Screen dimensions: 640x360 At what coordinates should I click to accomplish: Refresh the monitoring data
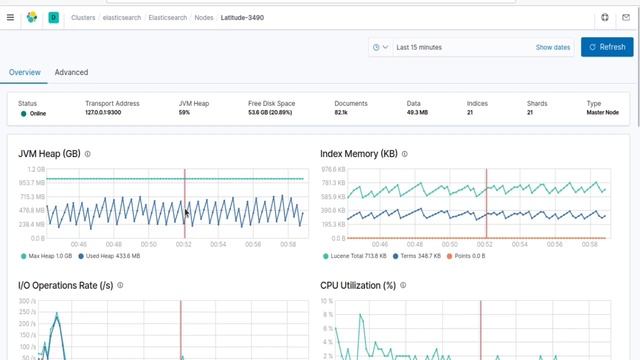click(x=607, y=47)
